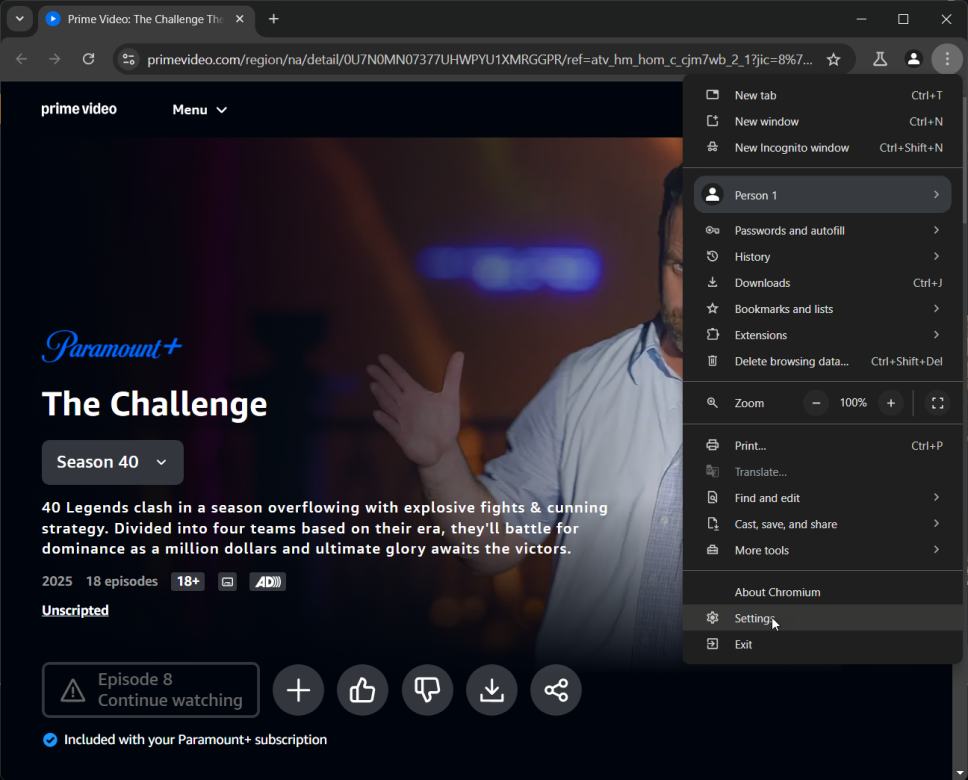This screenshot has height=780, width=968.
Task: Expand Cast, save, and share submenu
Action: pyautogui.click(x=822, y=524)
